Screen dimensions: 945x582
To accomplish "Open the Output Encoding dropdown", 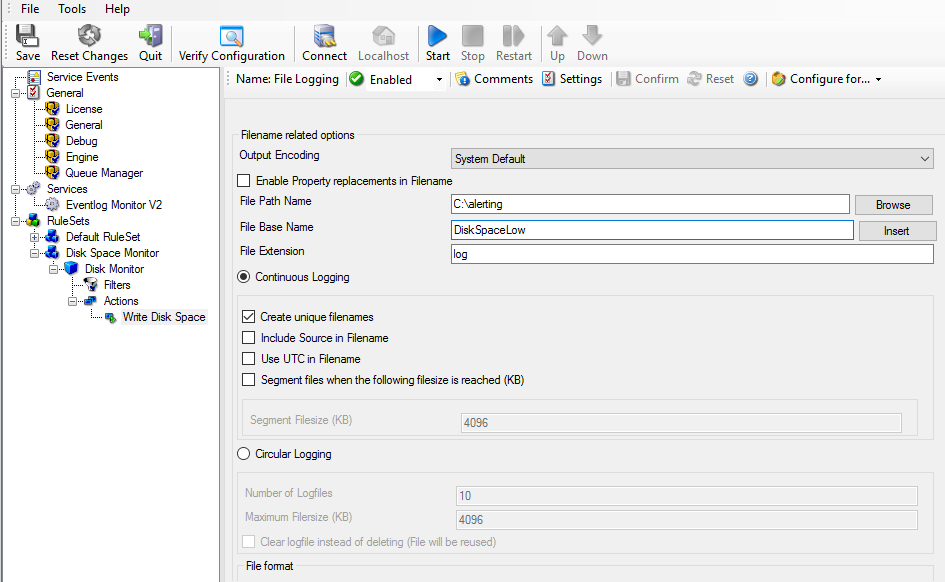I will 691,159.
